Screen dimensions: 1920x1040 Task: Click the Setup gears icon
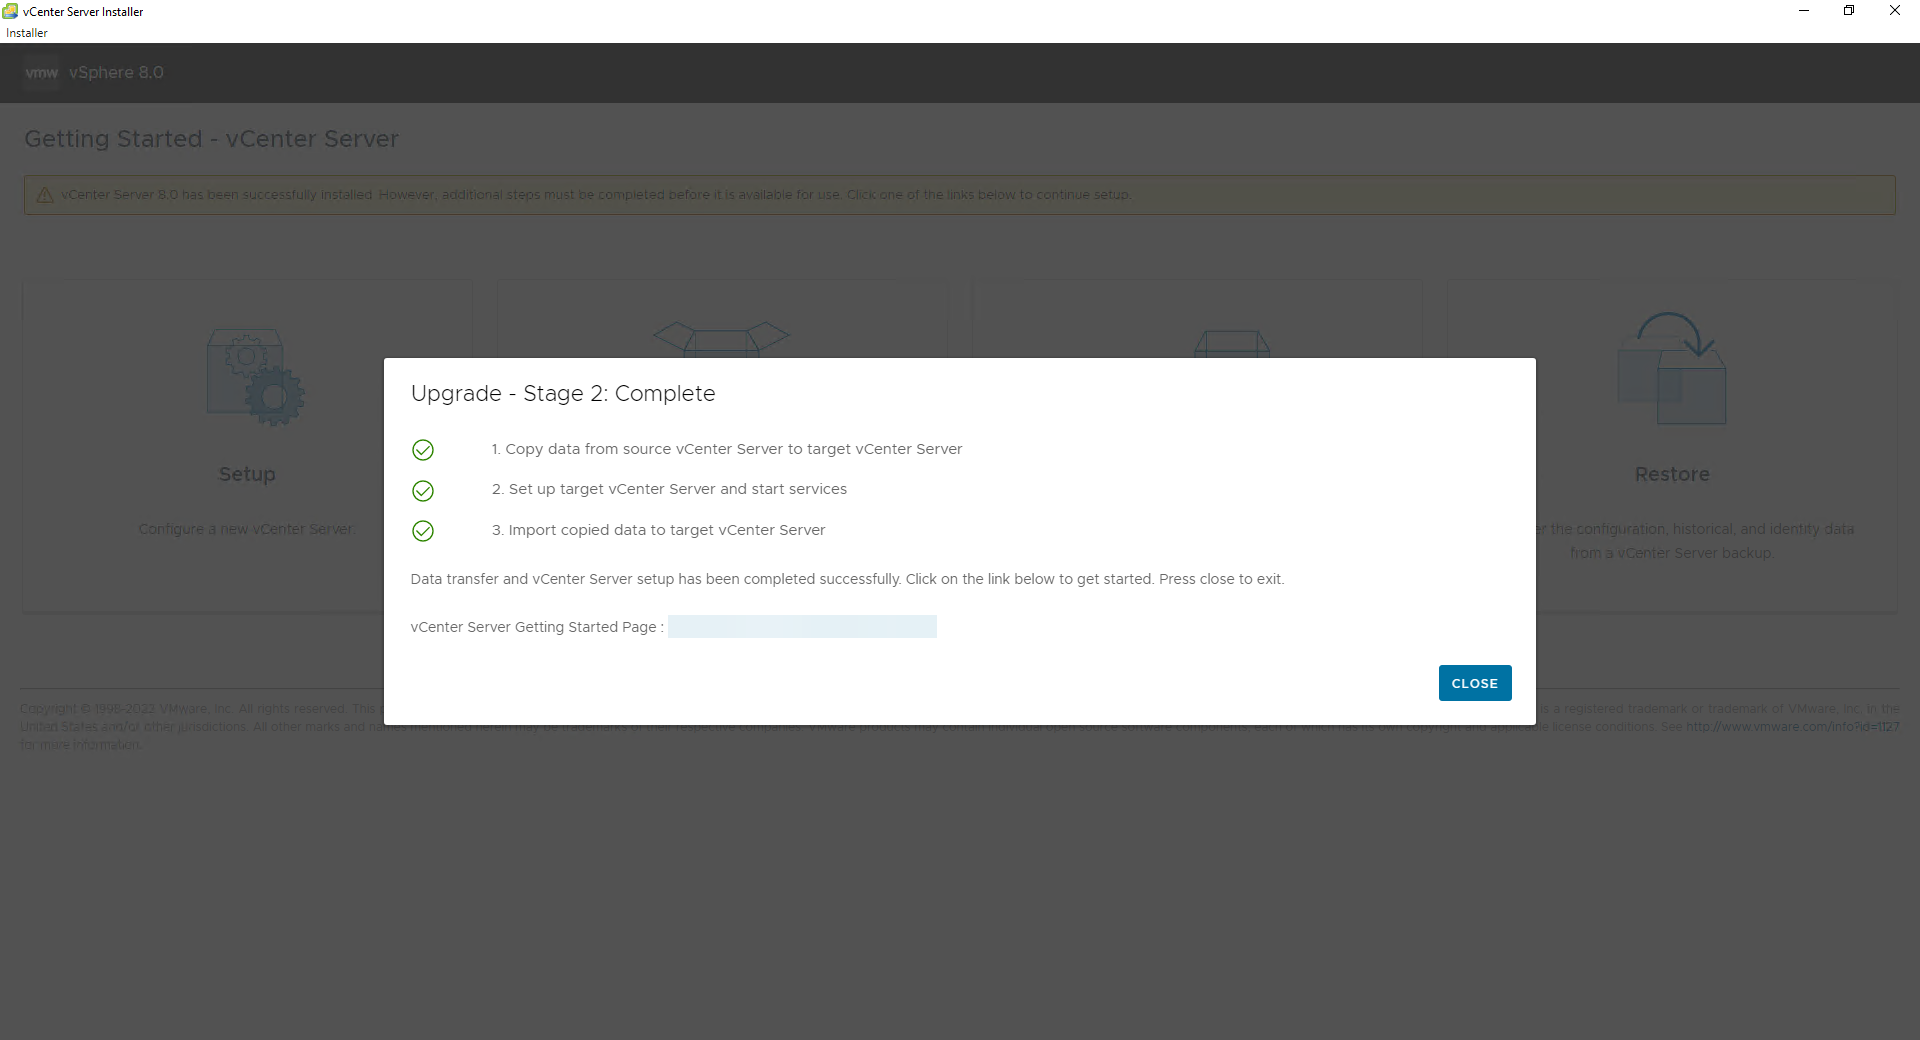click(255, 378)
